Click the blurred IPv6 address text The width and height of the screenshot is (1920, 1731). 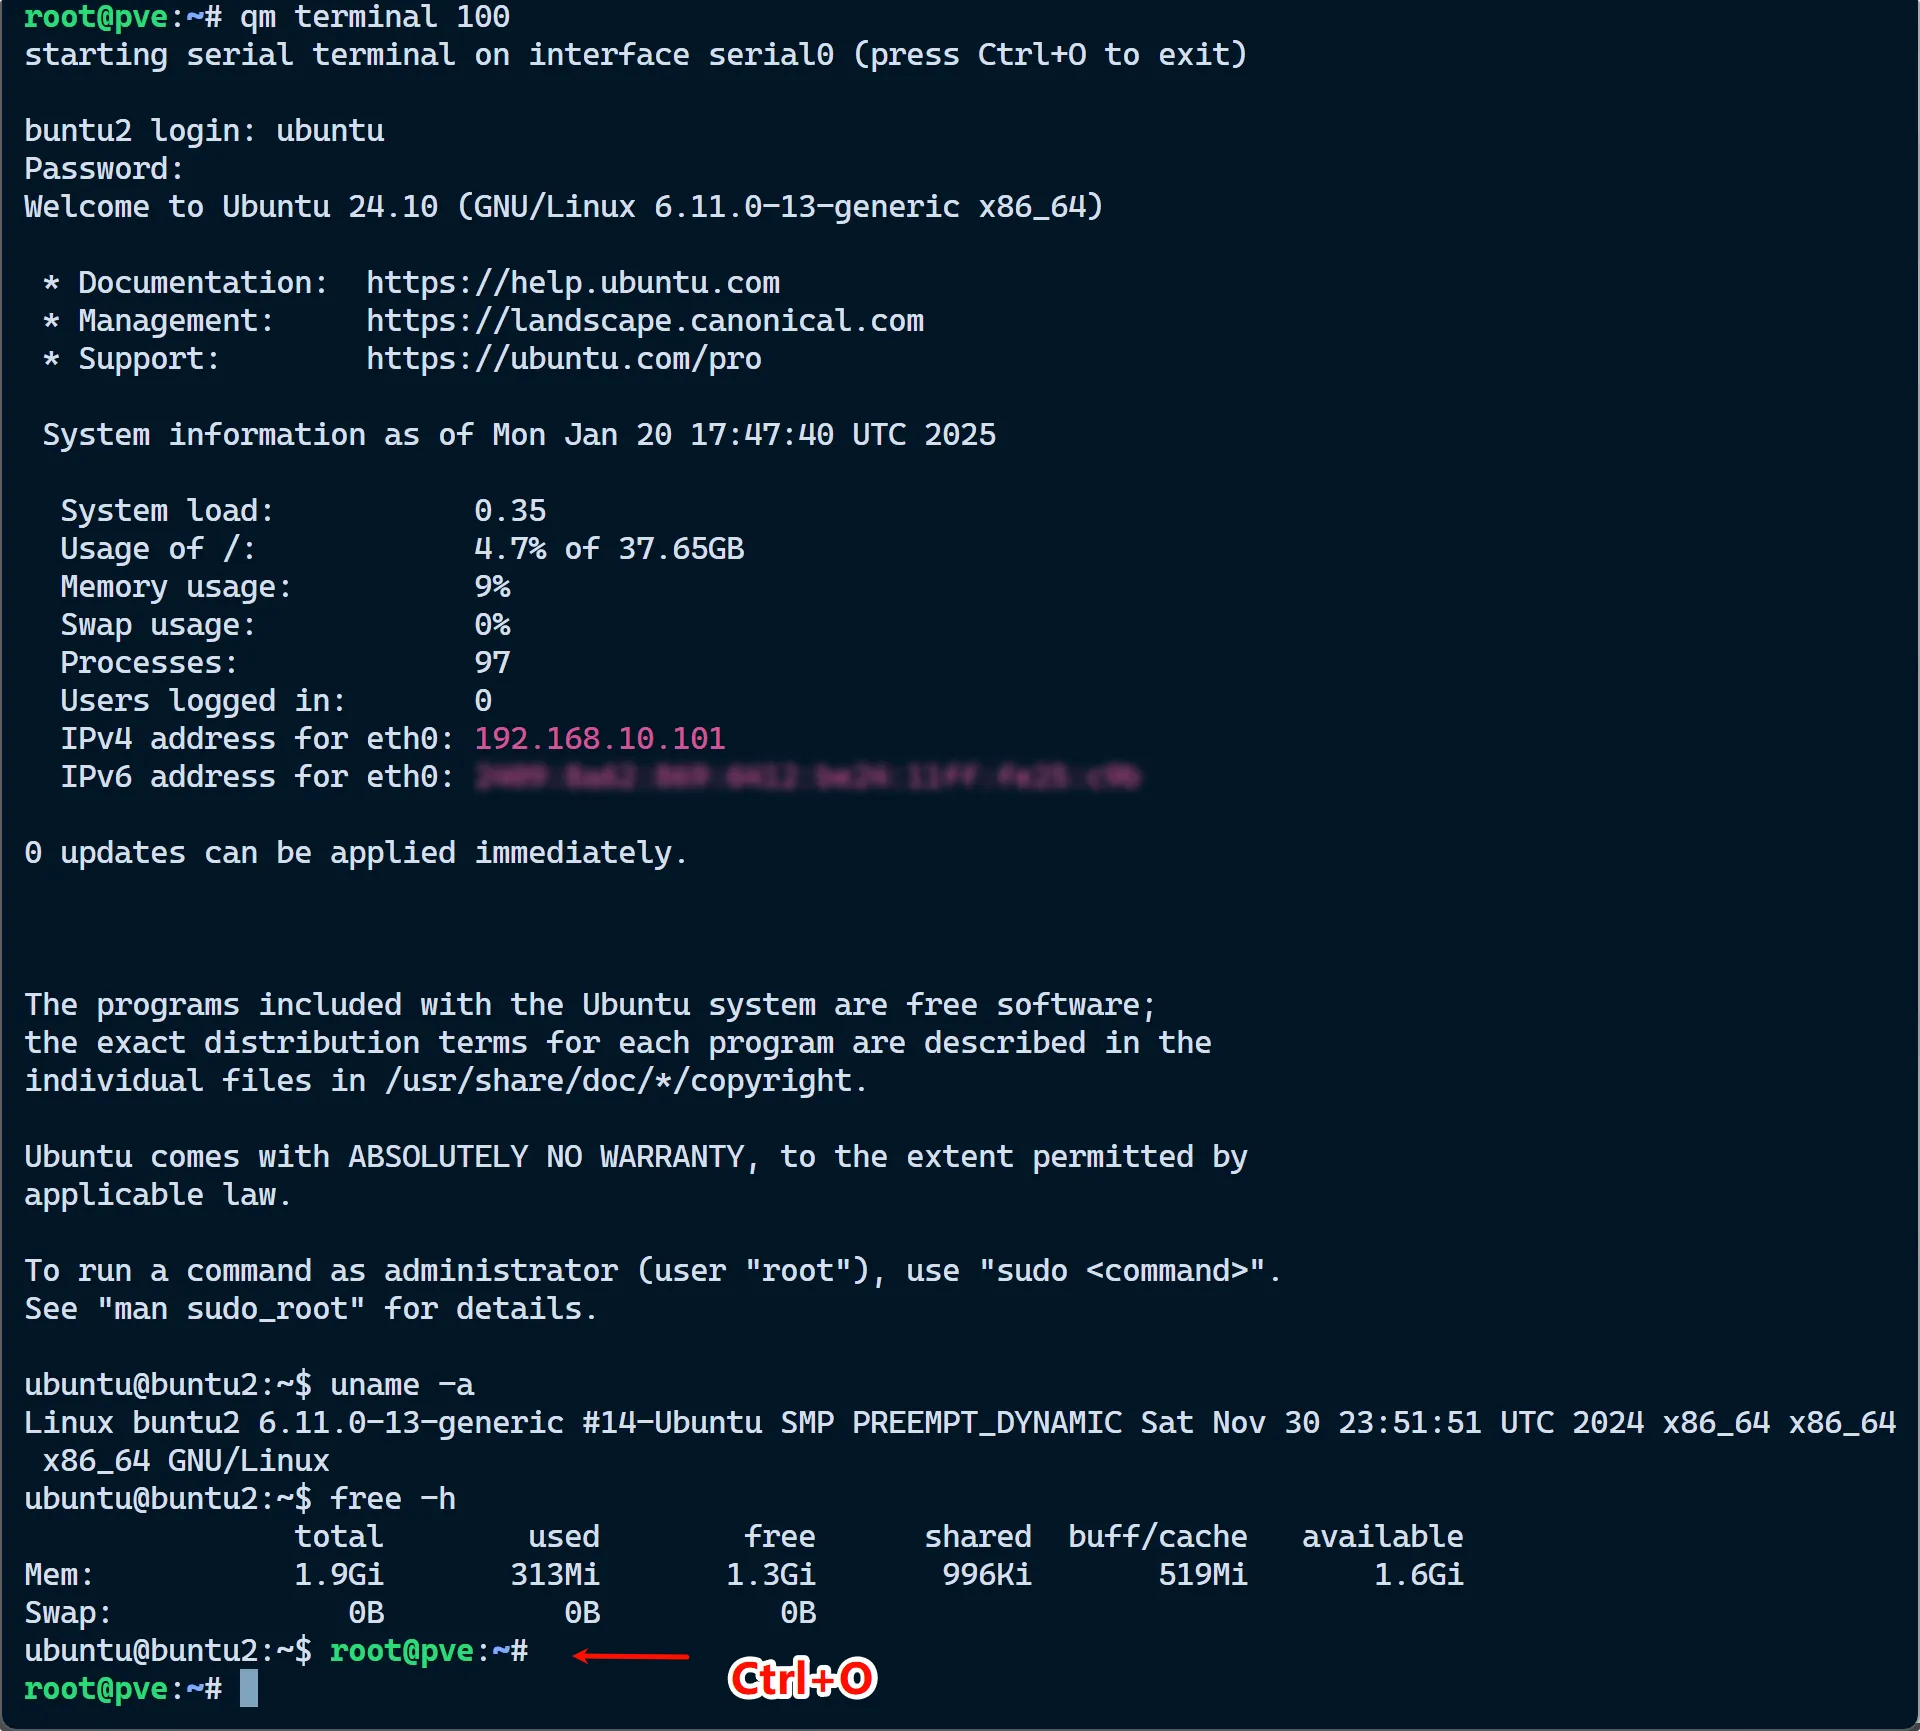806,777
